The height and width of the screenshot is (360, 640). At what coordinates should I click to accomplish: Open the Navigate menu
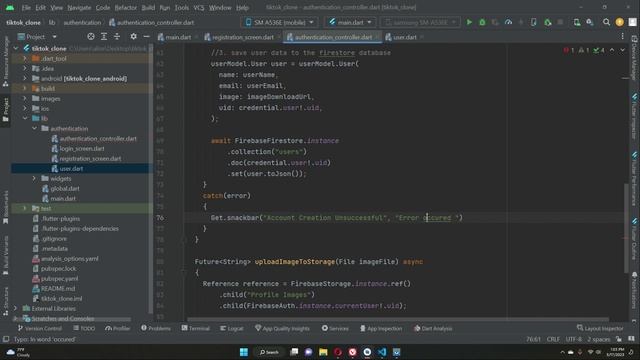coord(79,8)
